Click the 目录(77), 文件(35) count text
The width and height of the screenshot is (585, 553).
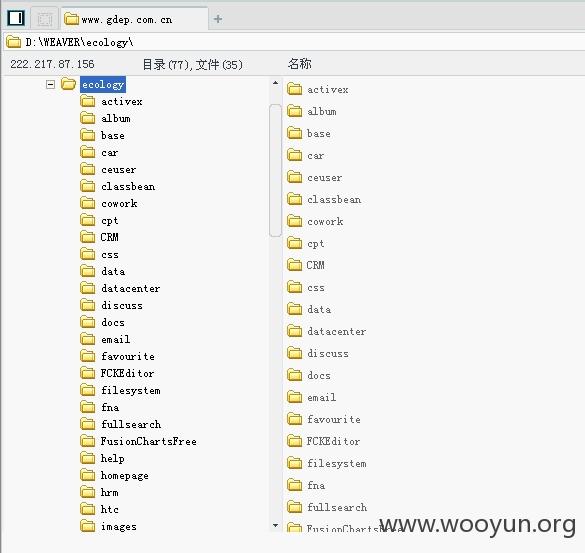pos(193,65)
